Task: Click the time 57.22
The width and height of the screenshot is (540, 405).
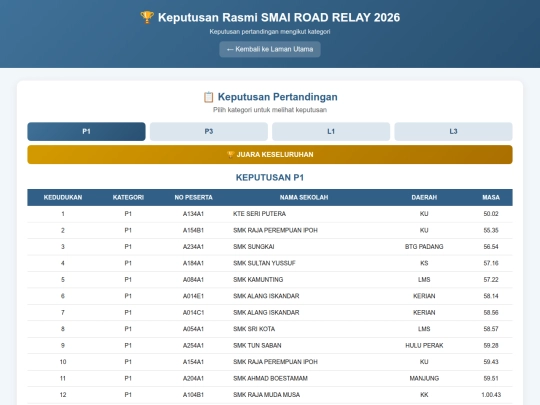Action: 491,280
